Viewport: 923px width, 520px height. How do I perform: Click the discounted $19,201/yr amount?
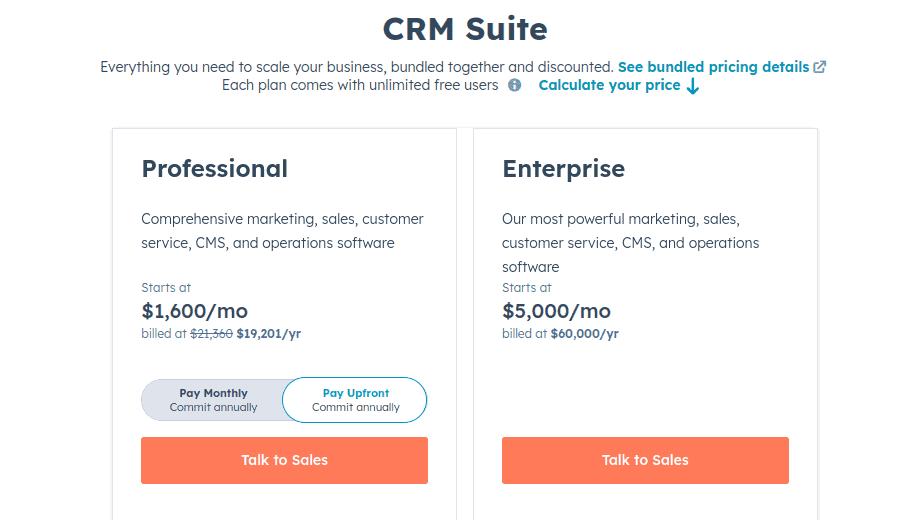[x=268, y=334]
